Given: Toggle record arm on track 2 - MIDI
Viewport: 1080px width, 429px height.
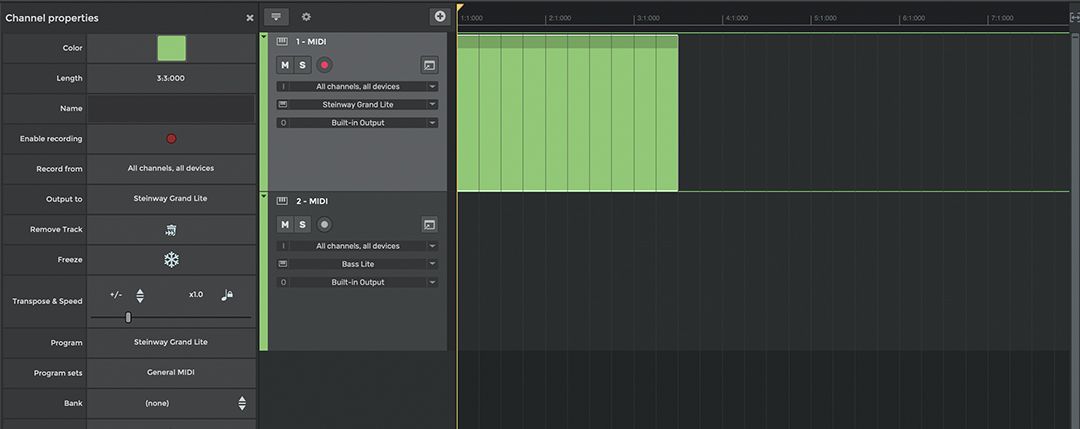Looking at the screenshot, I should tap(324, 224).
